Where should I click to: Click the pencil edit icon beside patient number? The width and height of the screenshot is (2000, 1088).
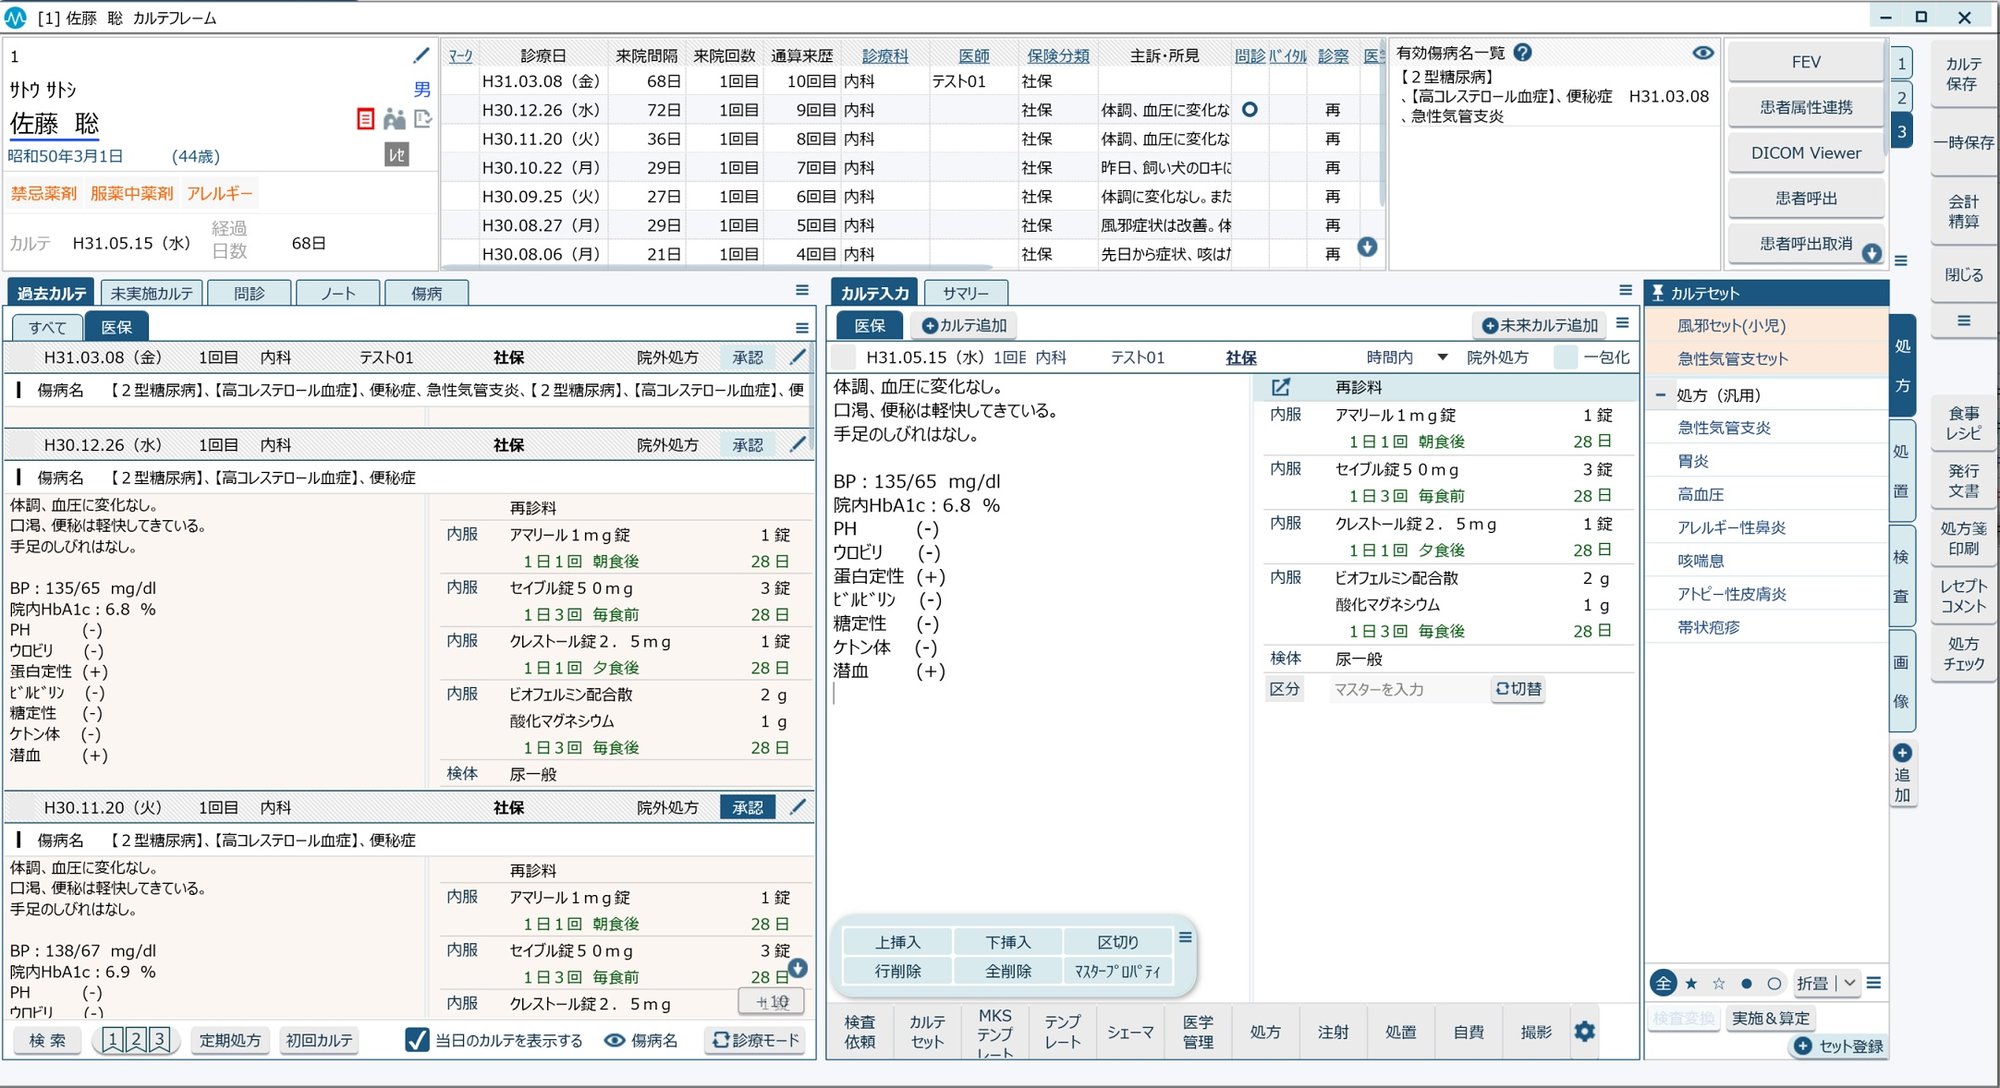[421, 56]
